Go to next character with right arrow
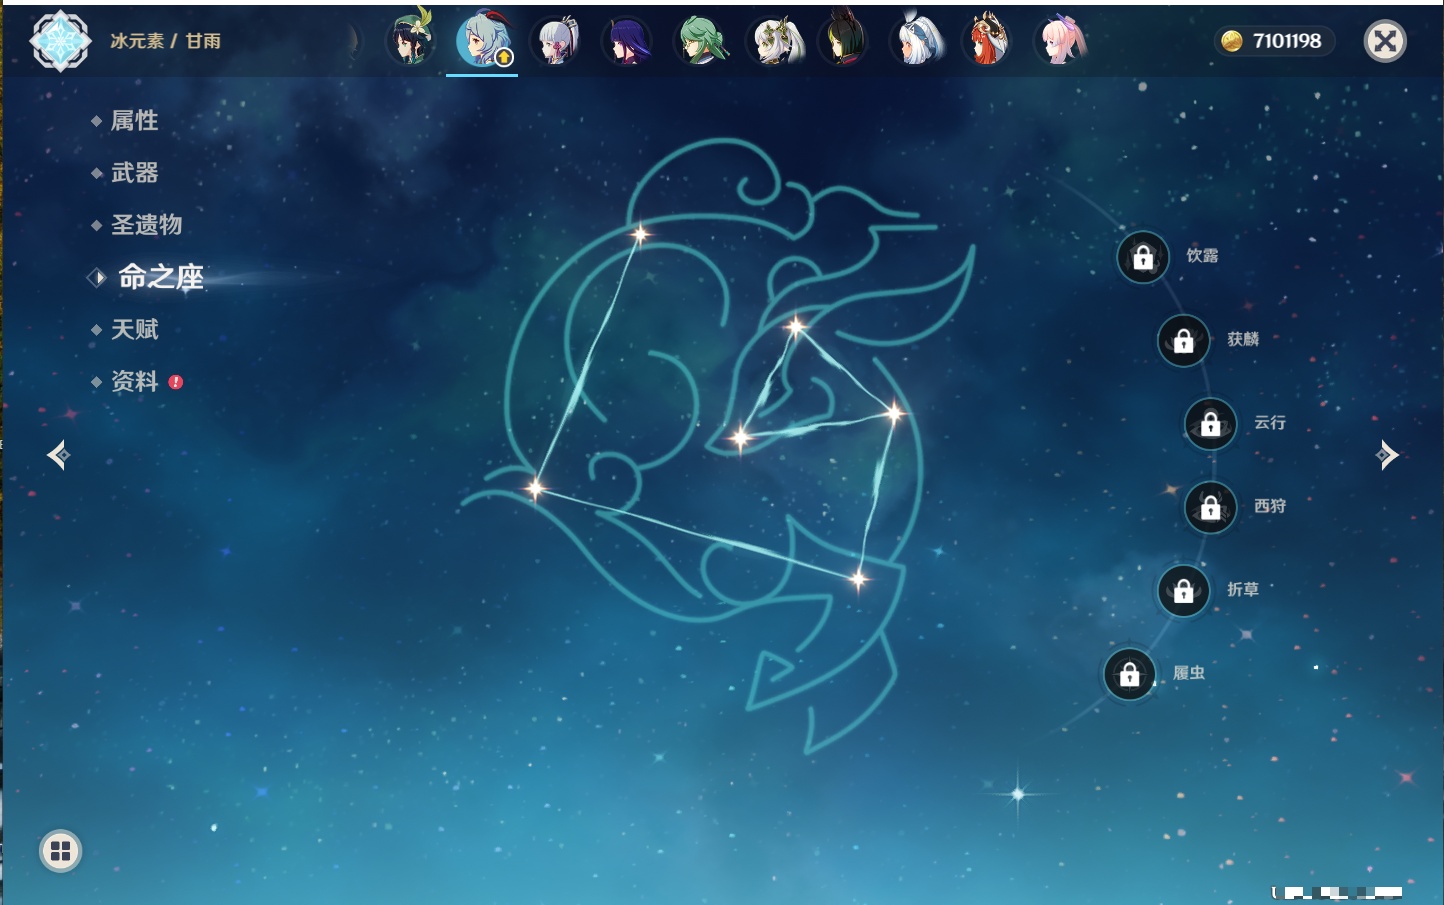 pos(1387,455)
